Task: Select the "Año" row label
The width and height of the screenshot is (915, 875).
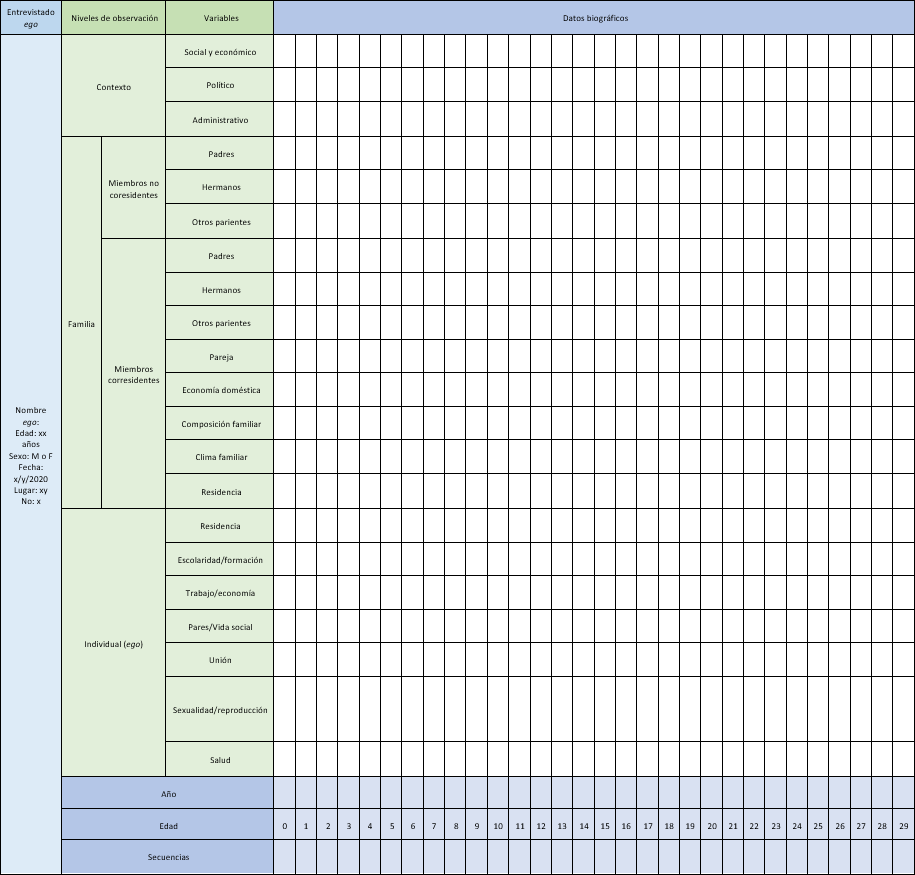Action: pyautogui.click(x=168, y=793)
